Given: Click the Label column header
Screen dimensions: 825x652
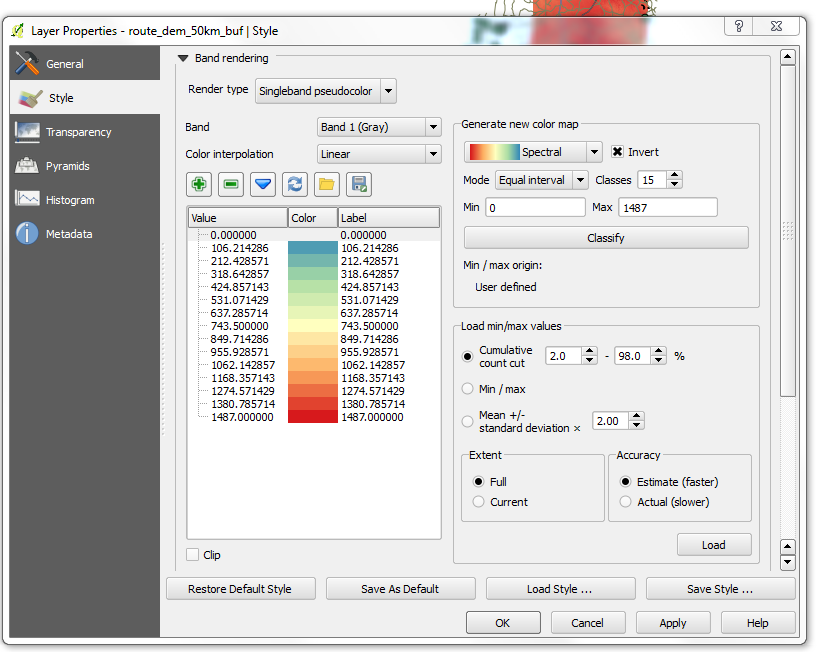Looking at the screenshot, I should coord(389,218).
